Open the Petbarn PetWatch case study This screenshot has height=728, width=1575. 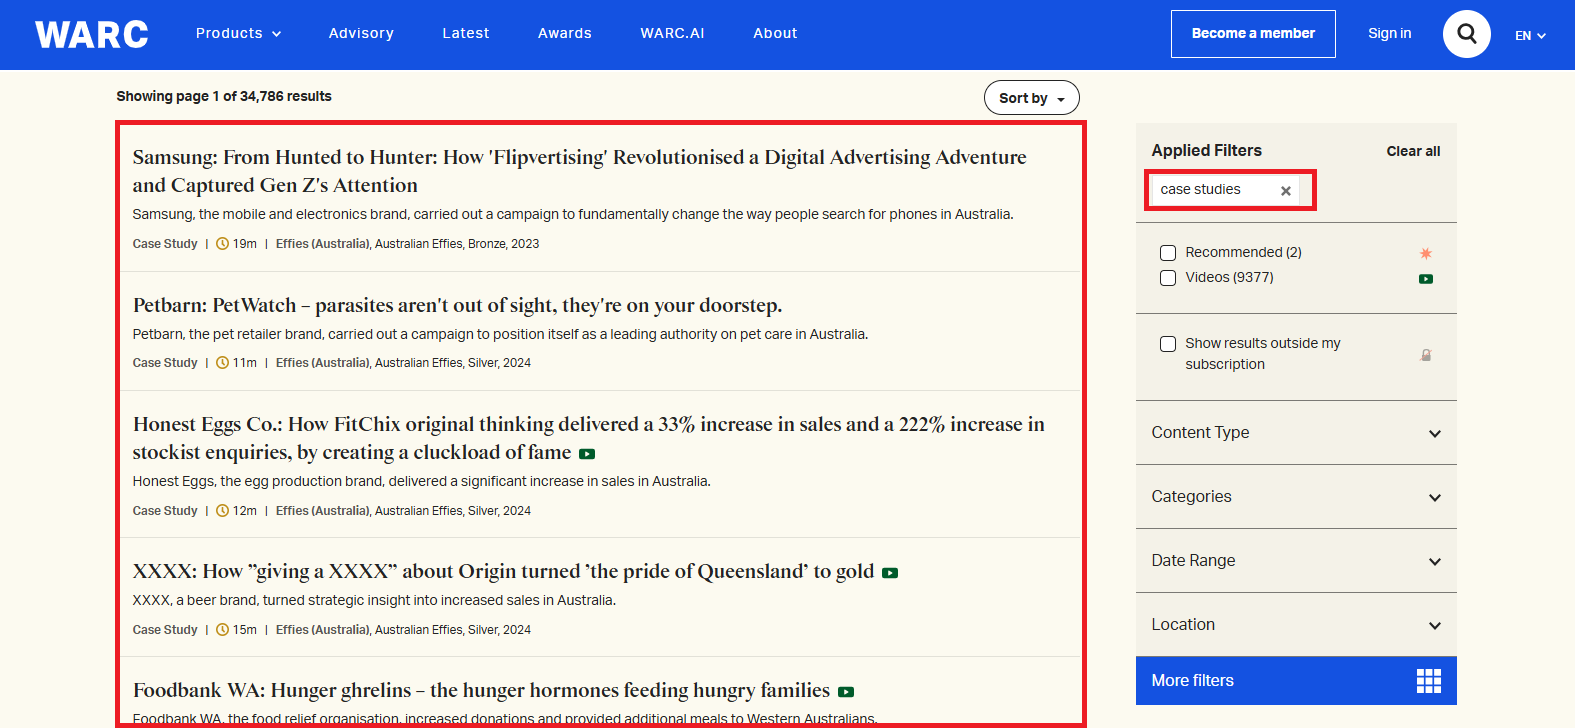457,306
